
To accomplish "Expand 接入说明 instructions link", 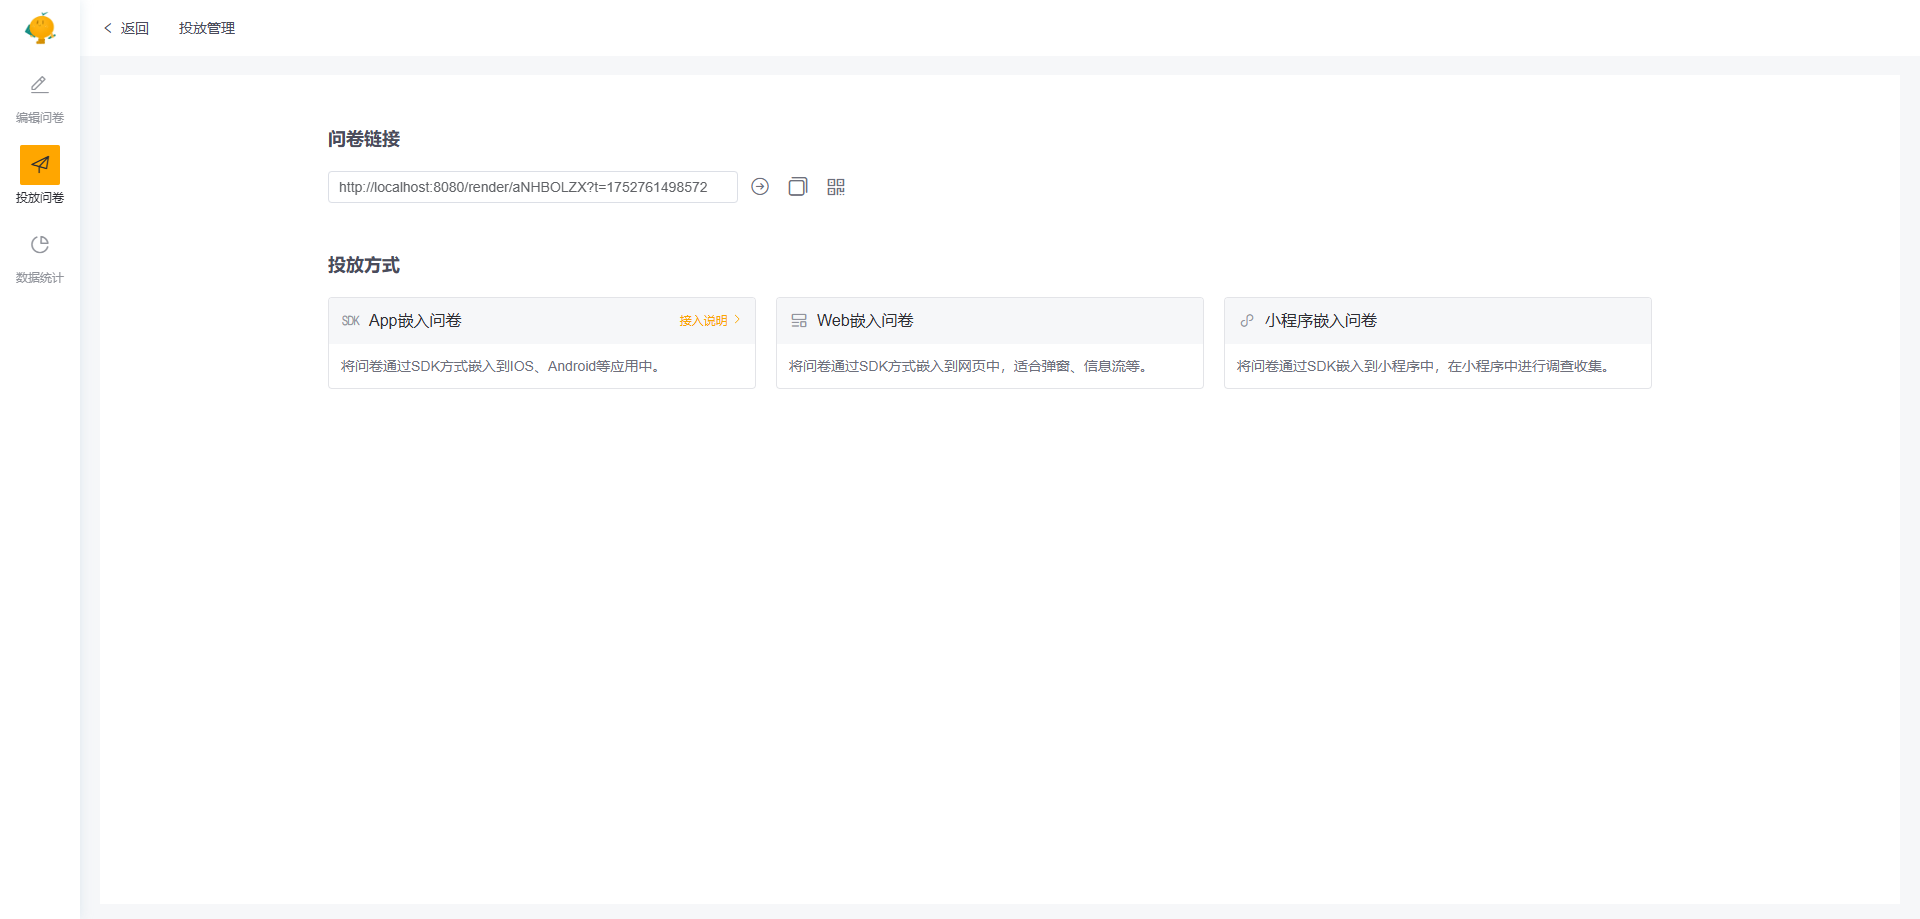I will pyautogui.click(x=709, y=321).
